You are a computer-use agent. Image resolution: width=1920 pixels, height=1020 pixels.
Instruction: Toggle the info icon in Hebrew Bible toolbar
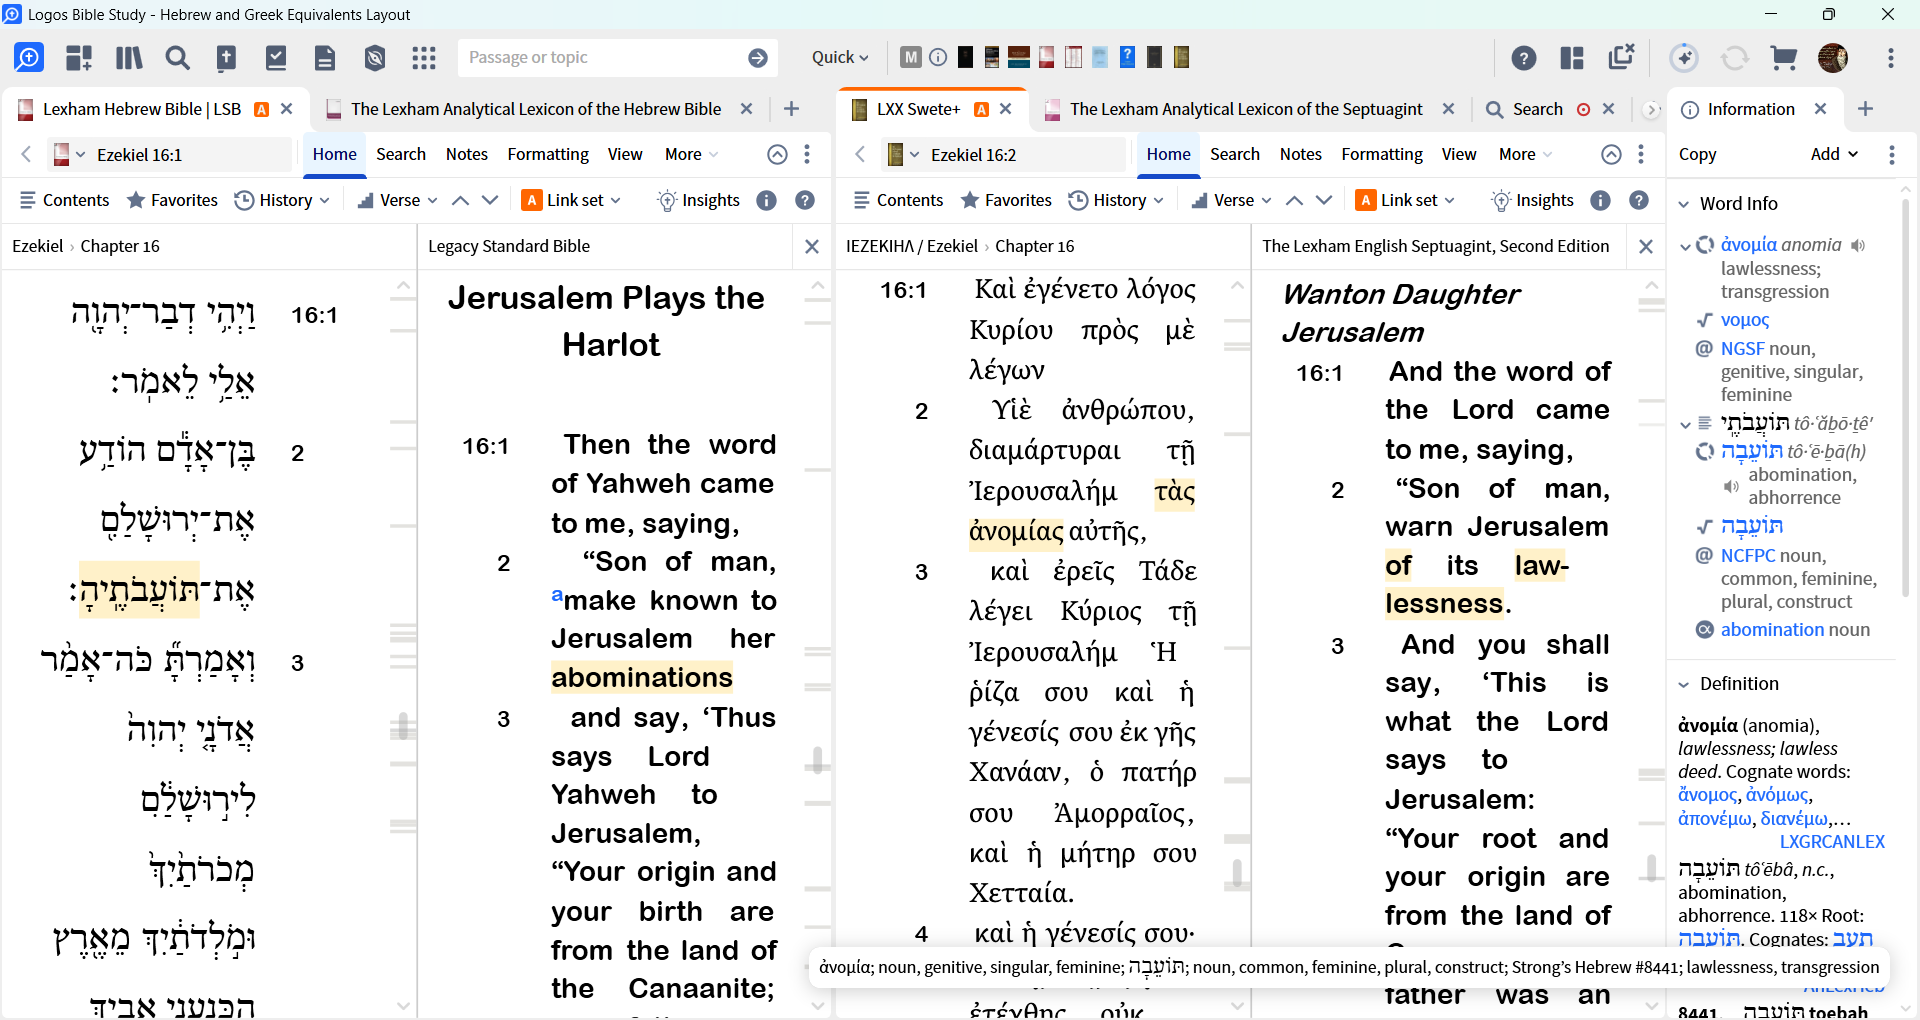coord(767,201)
